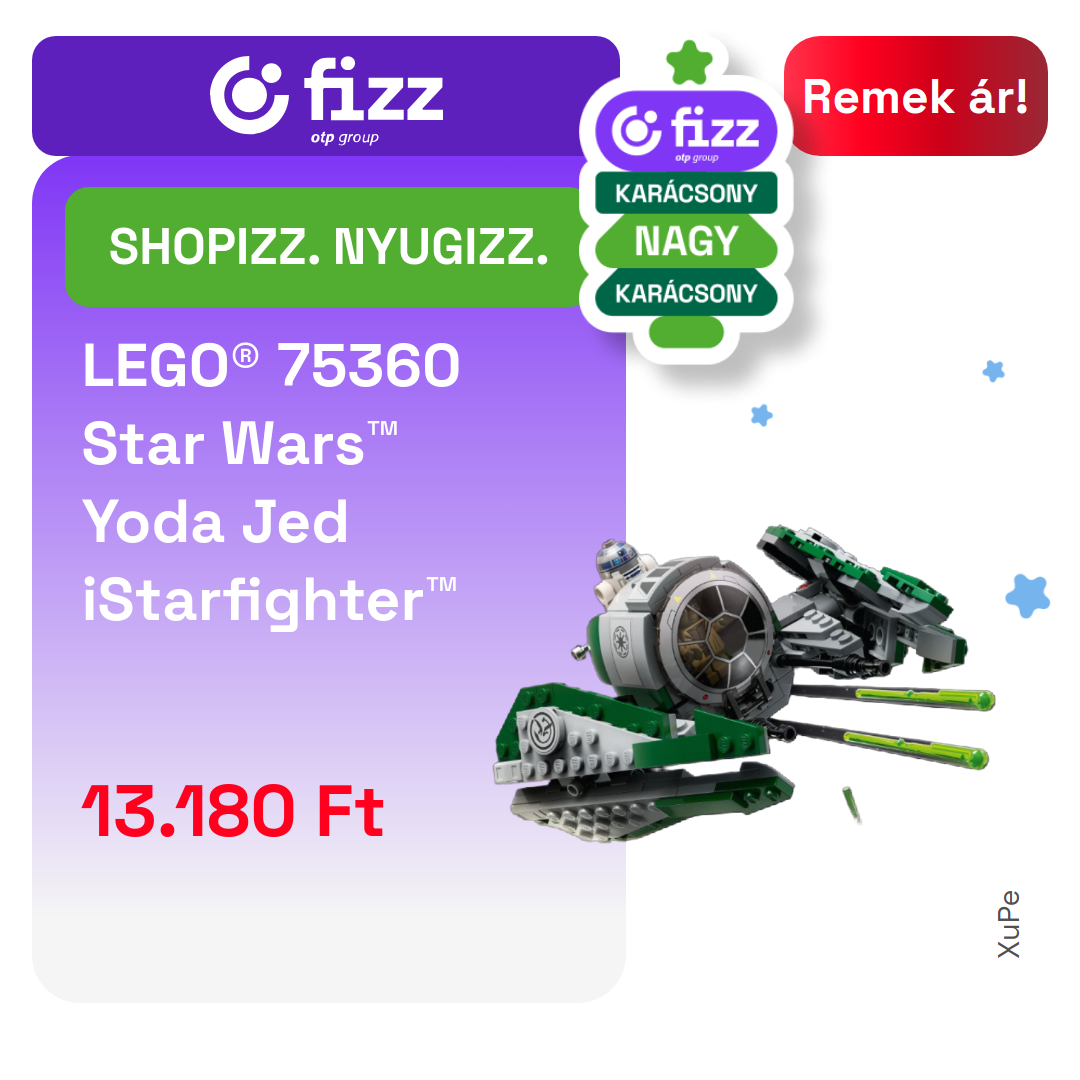Click the 13.180 Ft price
Viewport: 1080px width, 1080px height.
(232, 811)
